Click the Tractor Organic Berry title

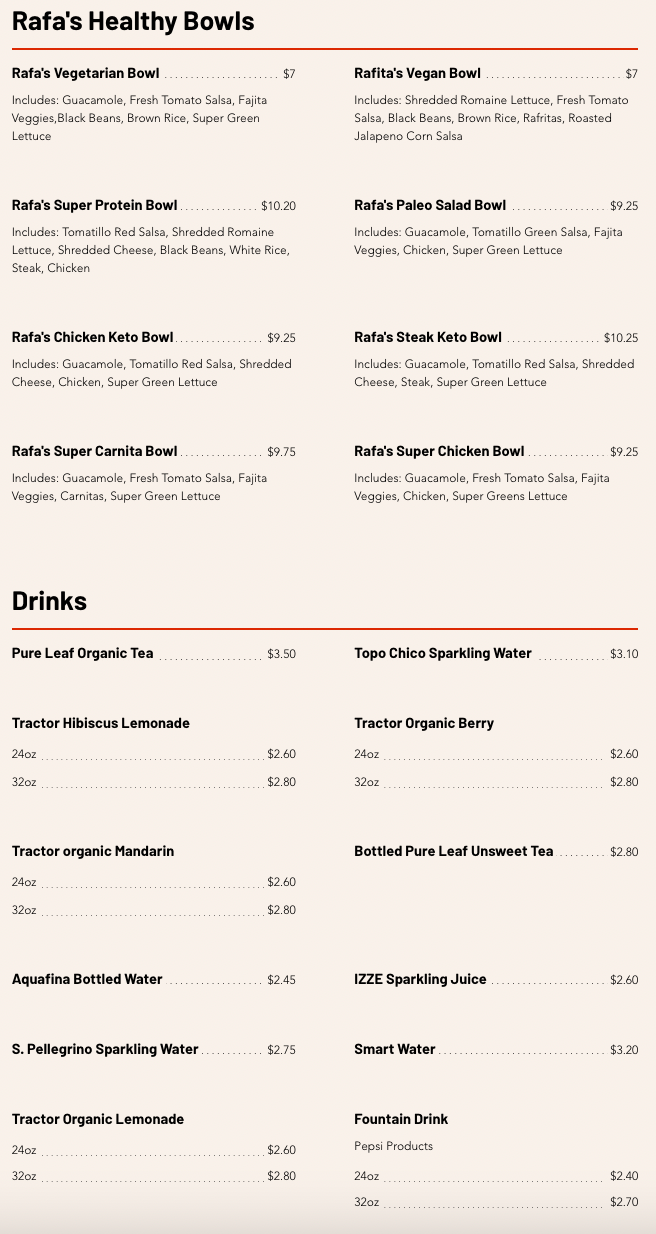pos(424,723)
